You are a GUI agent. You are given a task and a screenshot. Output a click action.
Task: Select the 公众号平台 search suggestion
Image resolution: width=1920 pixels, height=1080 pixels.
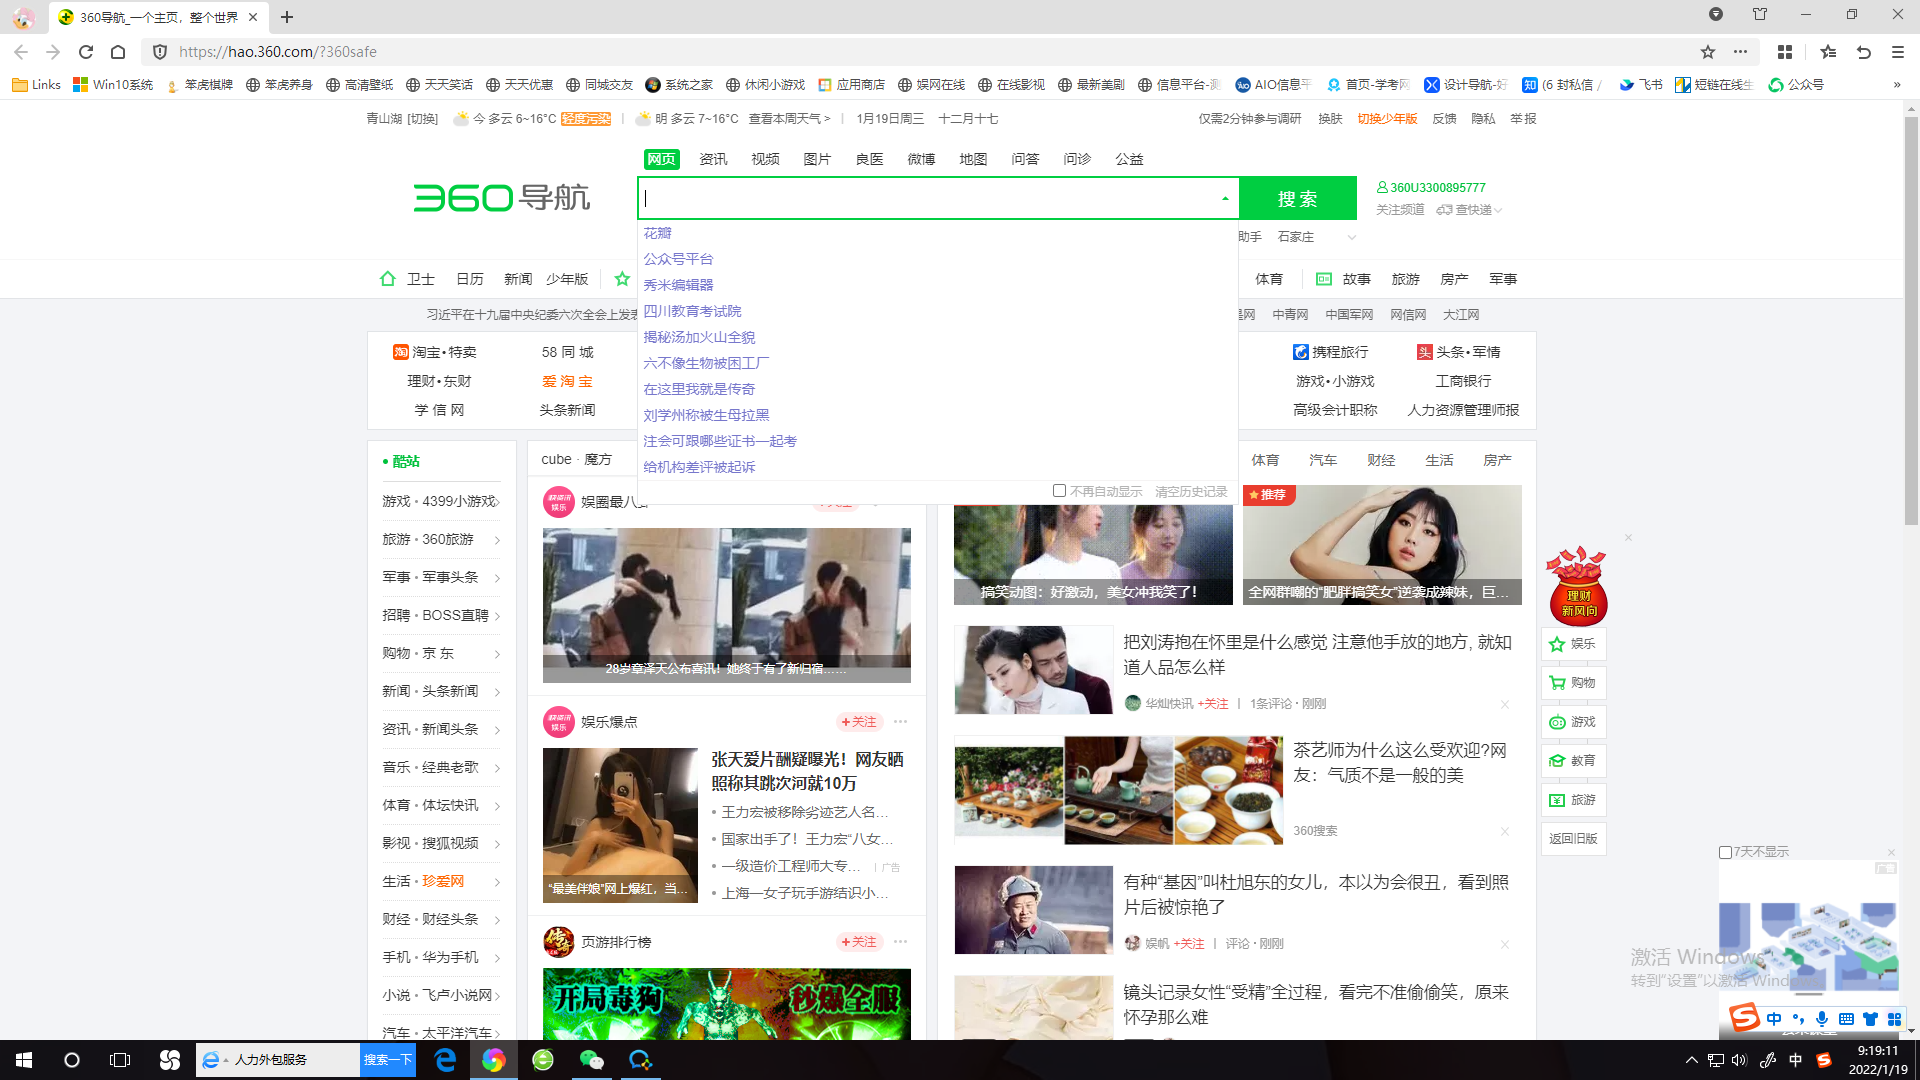coord(678,259)
